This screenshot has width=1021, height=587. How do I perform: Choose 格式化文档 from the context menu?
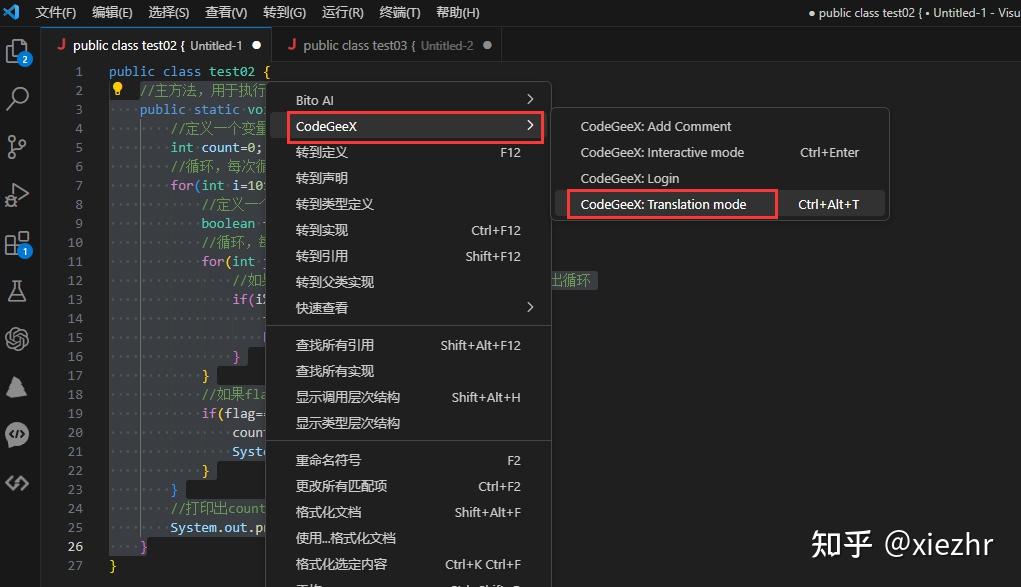409,512
